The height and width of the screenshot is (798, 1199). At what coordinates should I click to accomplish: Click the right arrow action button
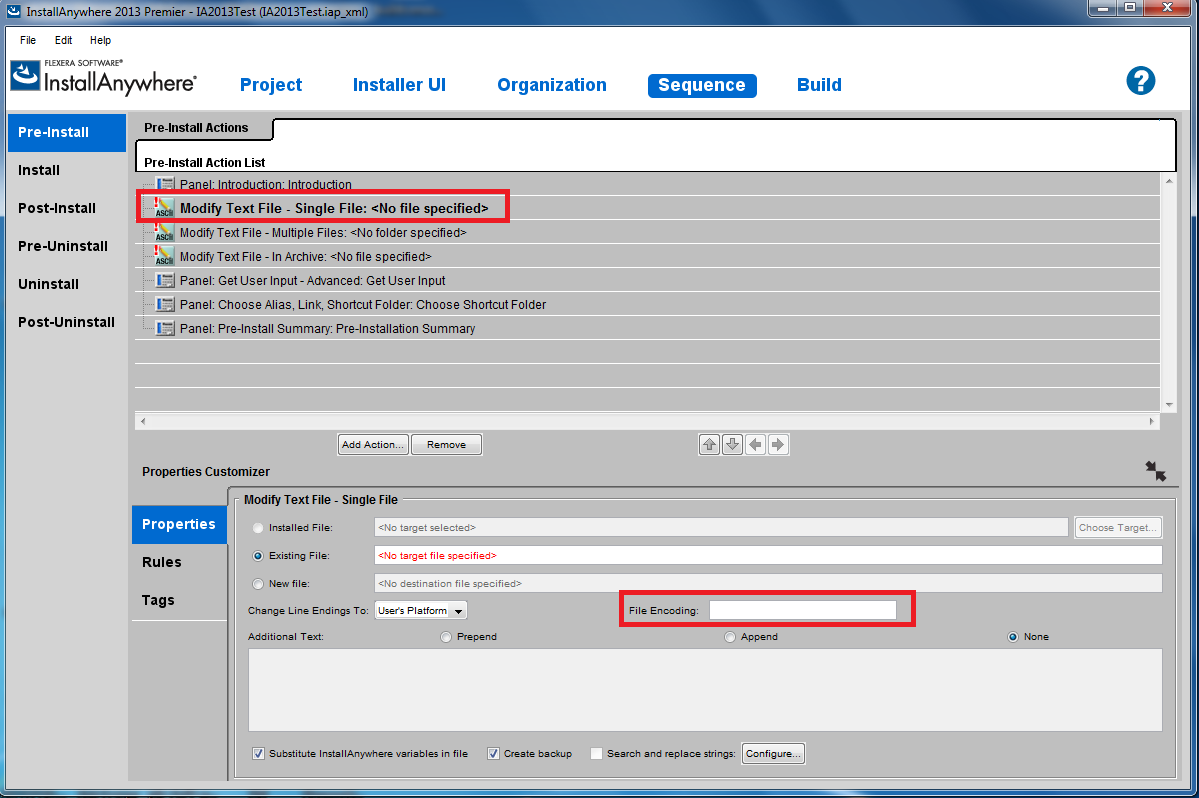(x=778, y=445)
